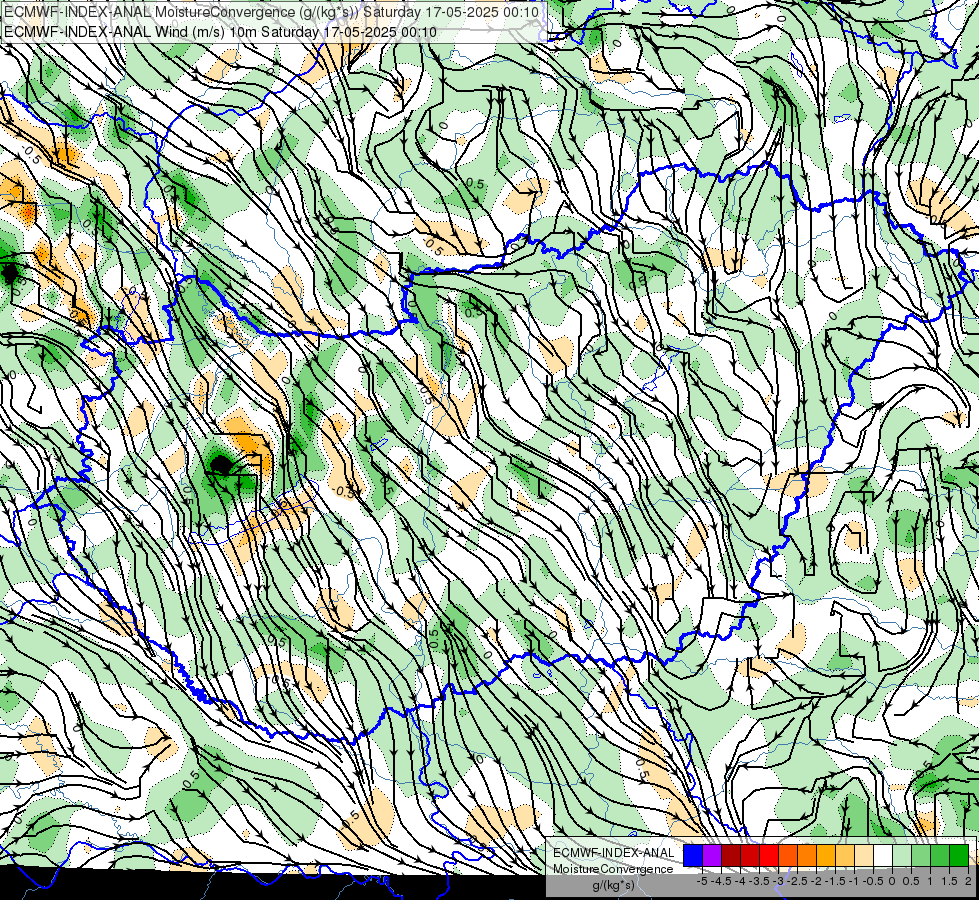The image size is (979, 900).
Task: Click the -2.5 legend tick label
Action: click(798, 881)
